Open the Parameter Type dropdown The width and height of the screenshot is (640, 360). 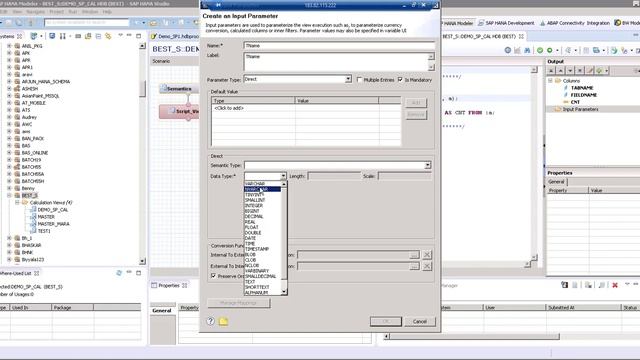pos(348,79)
